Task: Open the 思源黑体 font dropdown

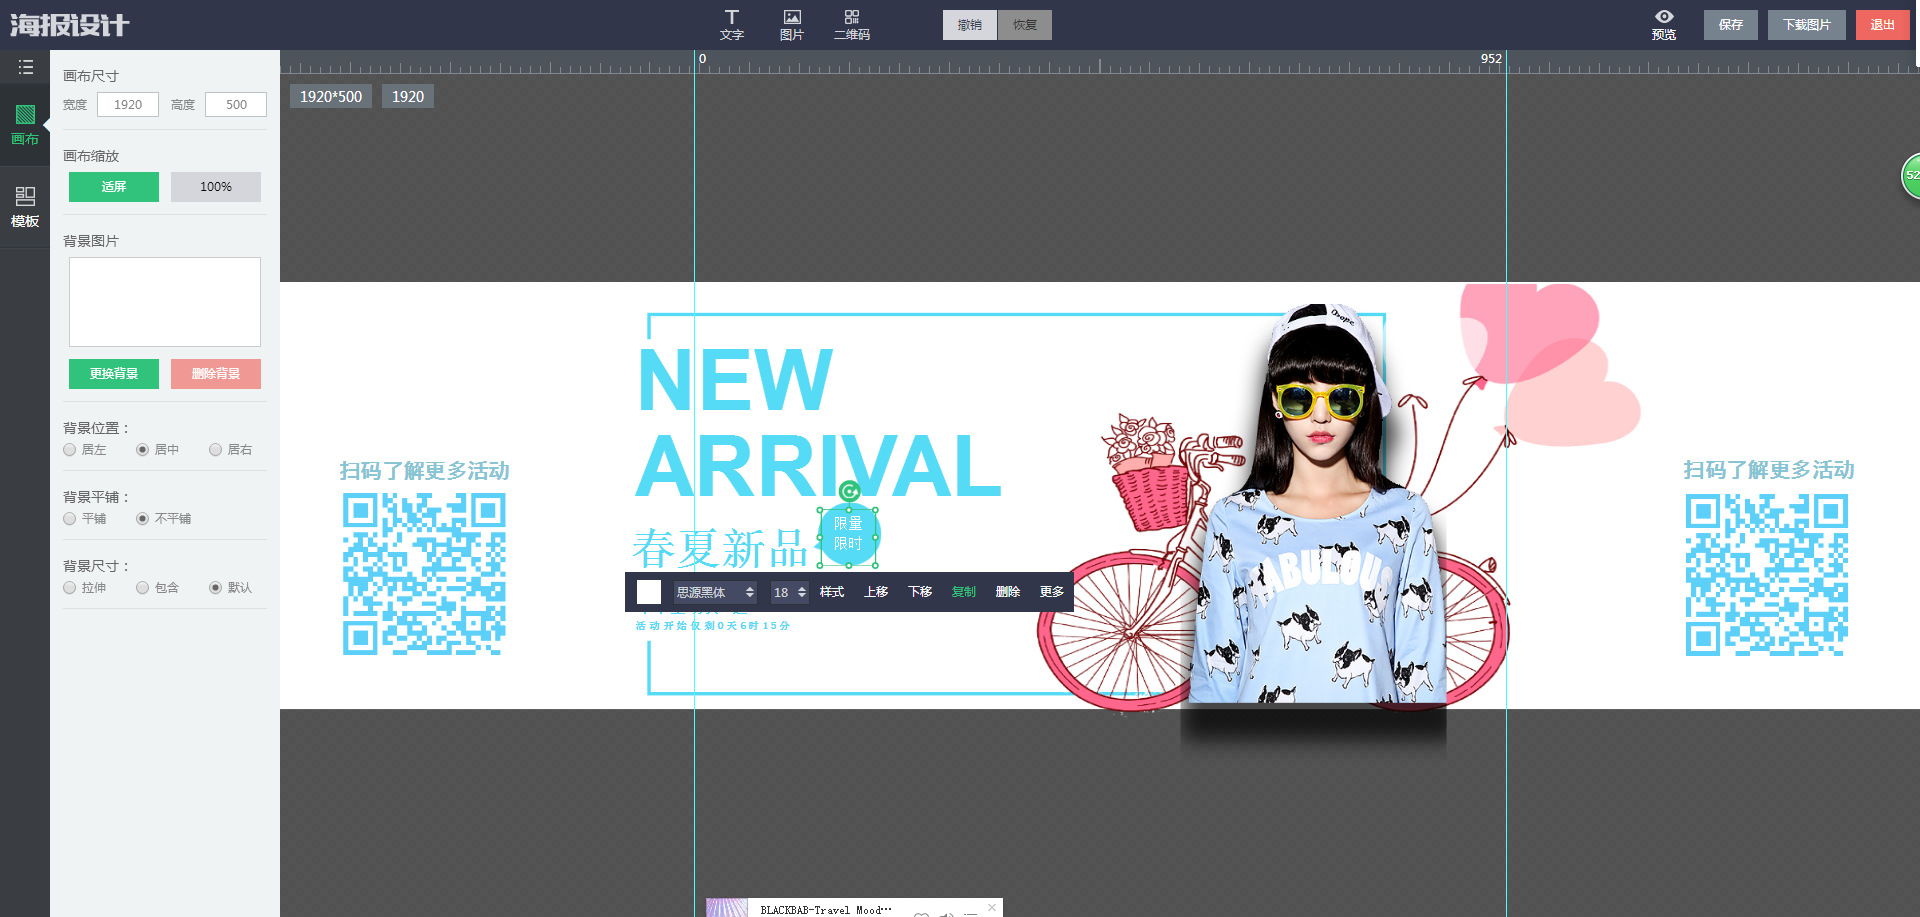Action: point(714,592)
